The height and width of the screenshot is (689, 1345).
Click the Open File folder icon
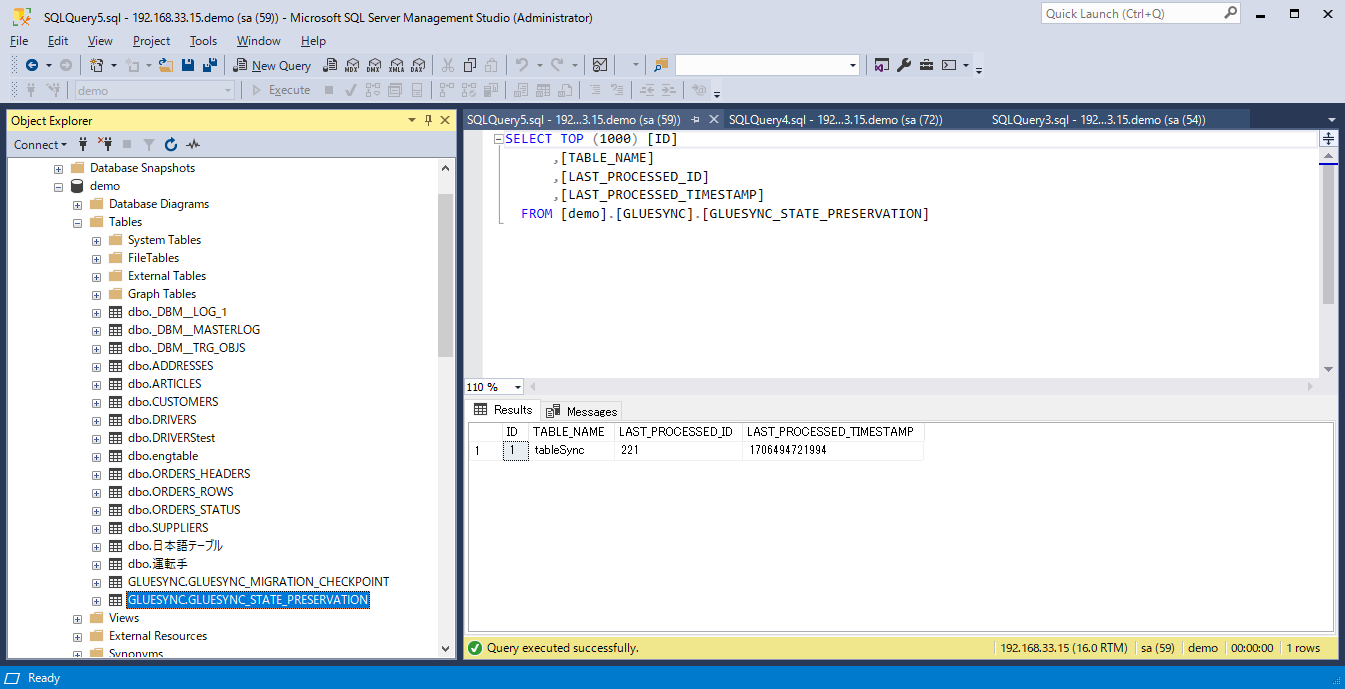(x=166, y=65)
